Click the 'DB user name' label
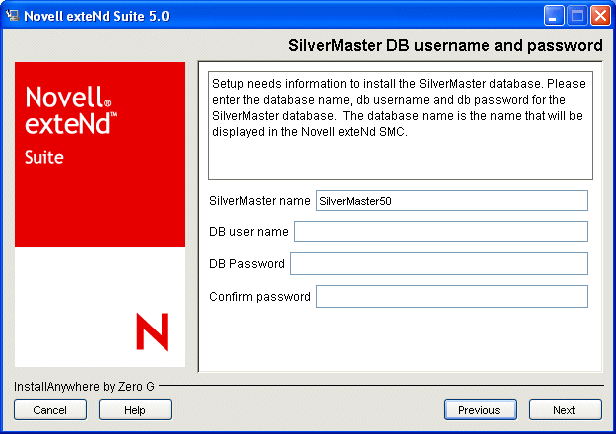 point(249,232)
